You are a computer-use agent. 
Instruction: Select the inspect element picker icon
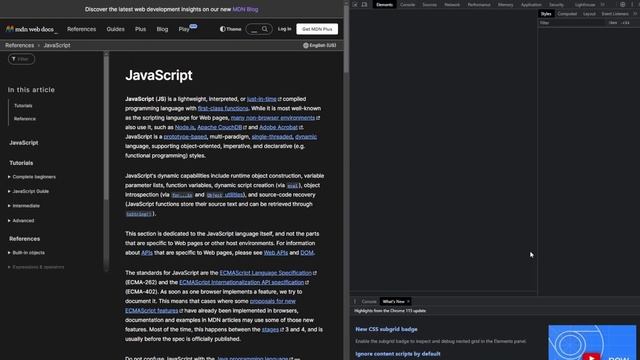tap(355, 4)
